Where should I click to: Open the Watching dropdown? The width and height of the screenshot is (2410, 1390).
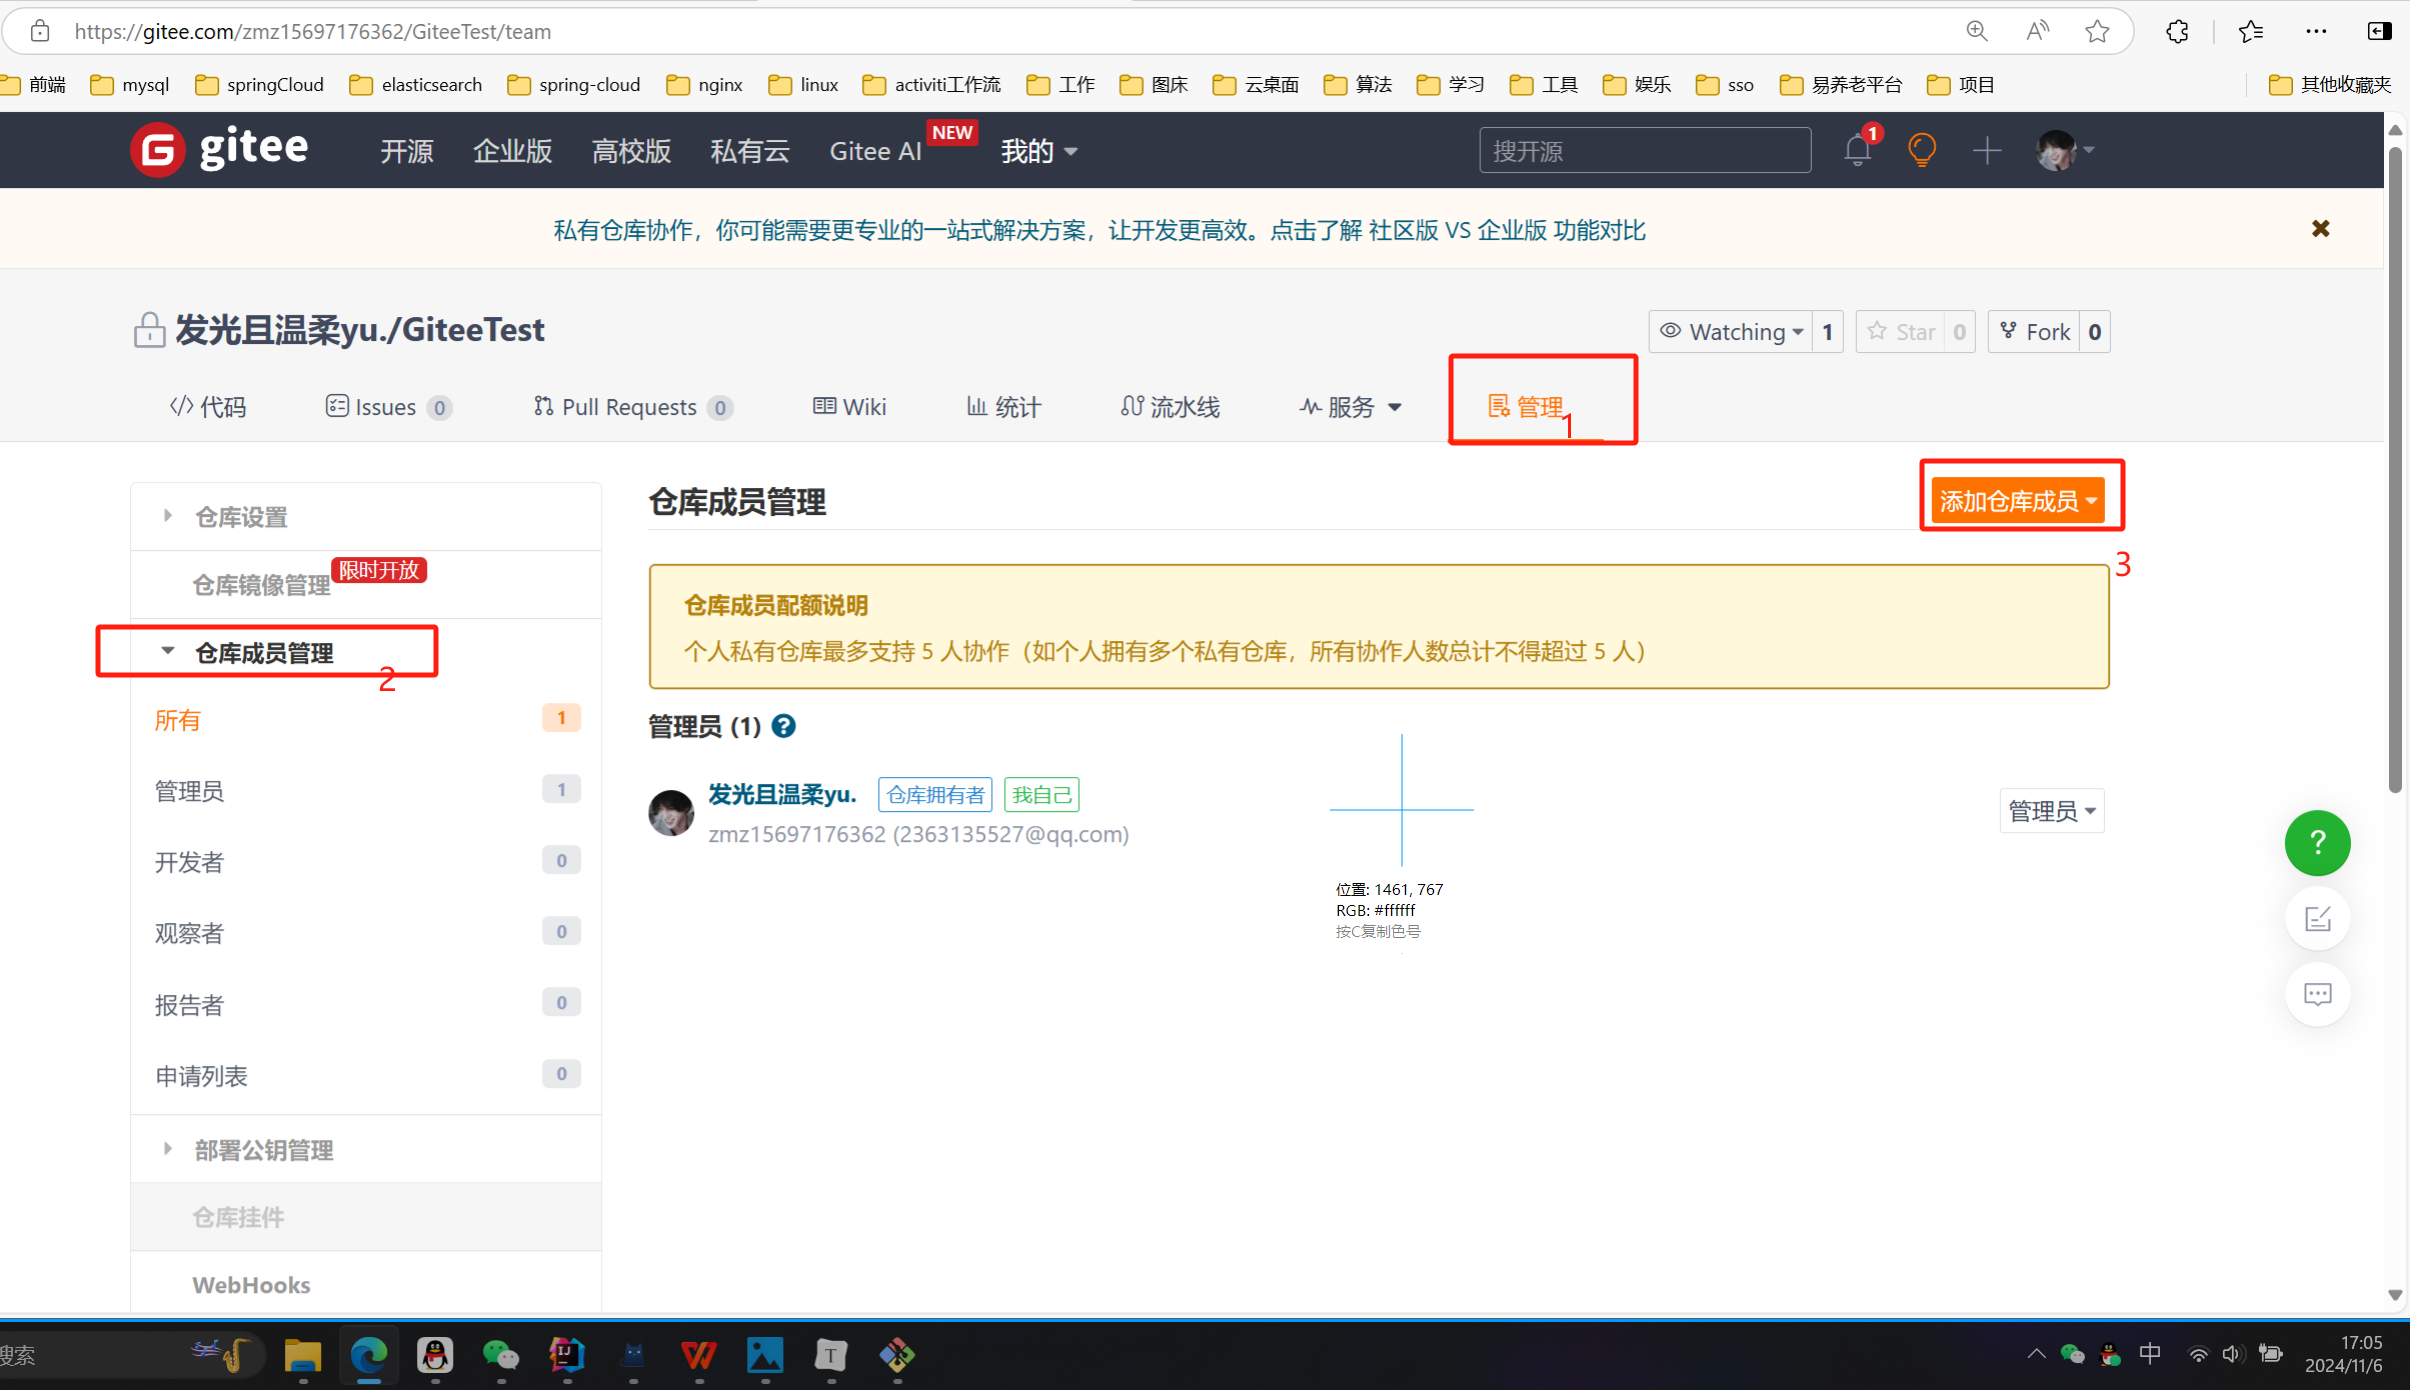pyautogui.click(x=1731, y=332)
